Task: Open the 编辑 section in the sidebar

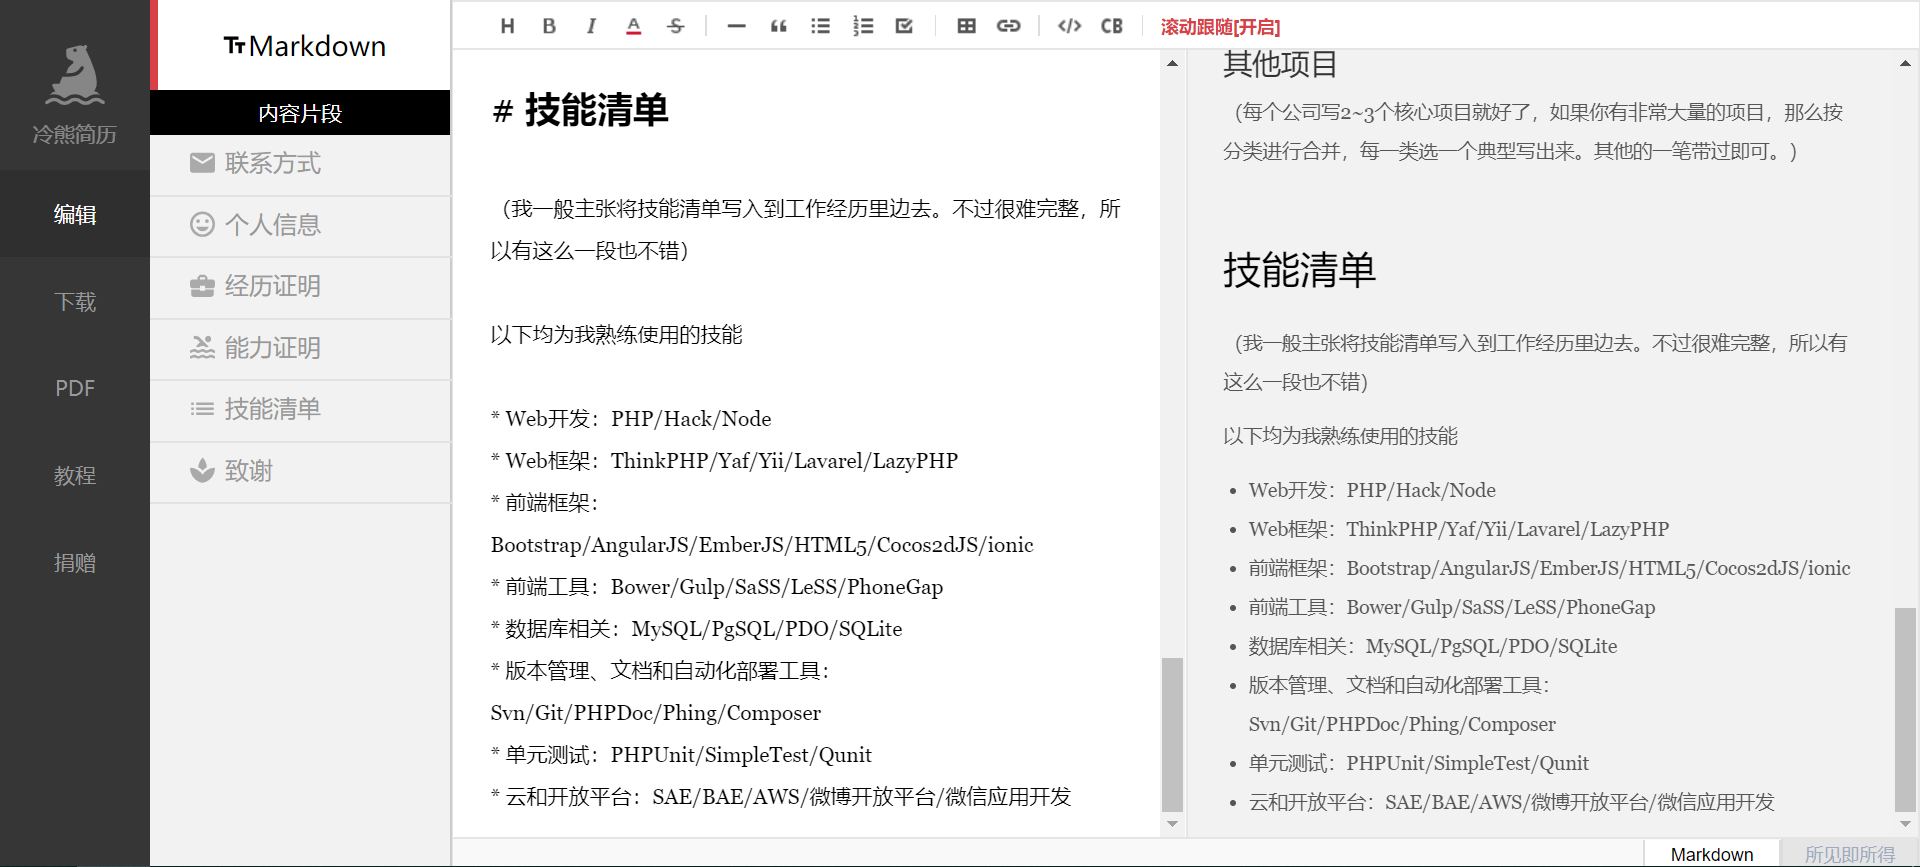Action: click(75, 214)
